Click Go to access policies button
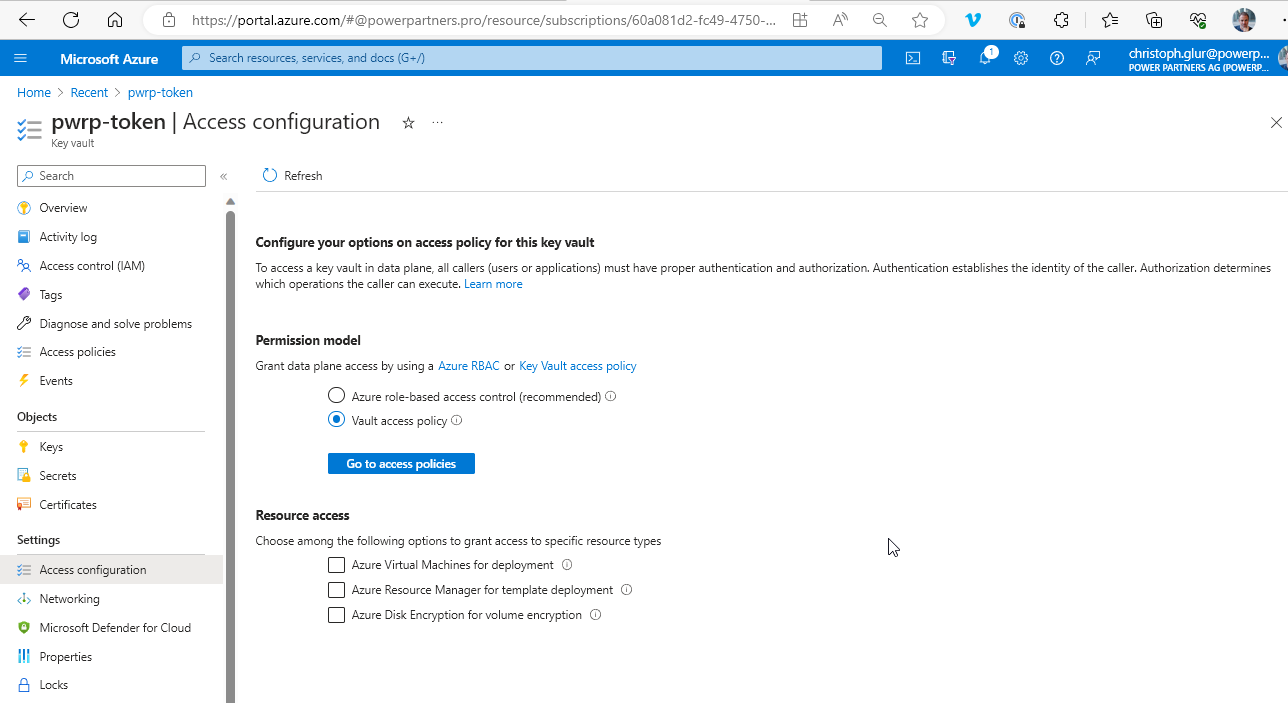The width and height of the screenshot is (1288, 703). pyautogui.click(x=401, y=464)
